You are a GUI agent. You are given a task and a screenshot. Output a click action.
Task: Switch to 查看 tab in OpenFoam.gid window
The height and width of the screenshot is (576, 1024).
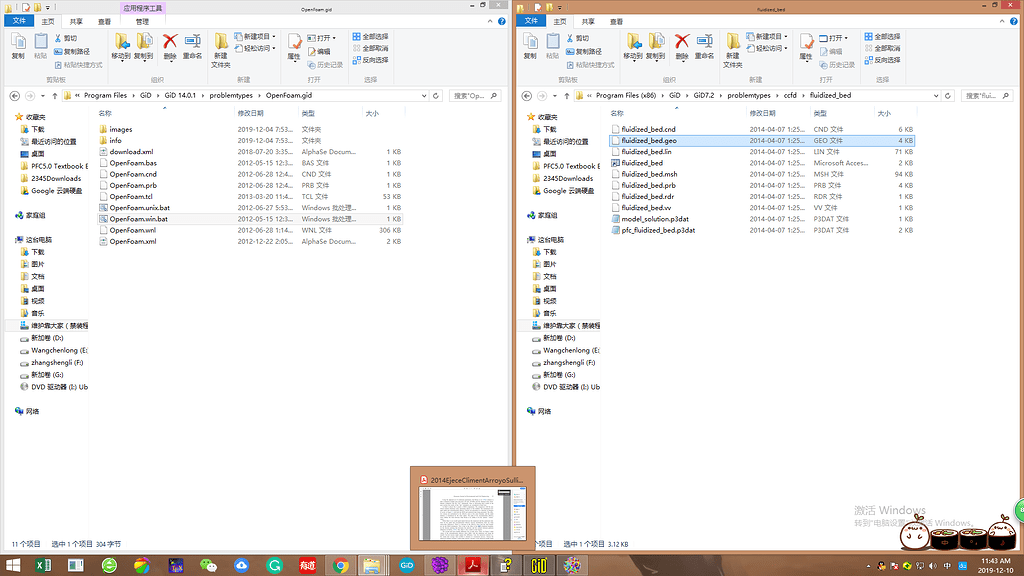click(x=105, y=20)
